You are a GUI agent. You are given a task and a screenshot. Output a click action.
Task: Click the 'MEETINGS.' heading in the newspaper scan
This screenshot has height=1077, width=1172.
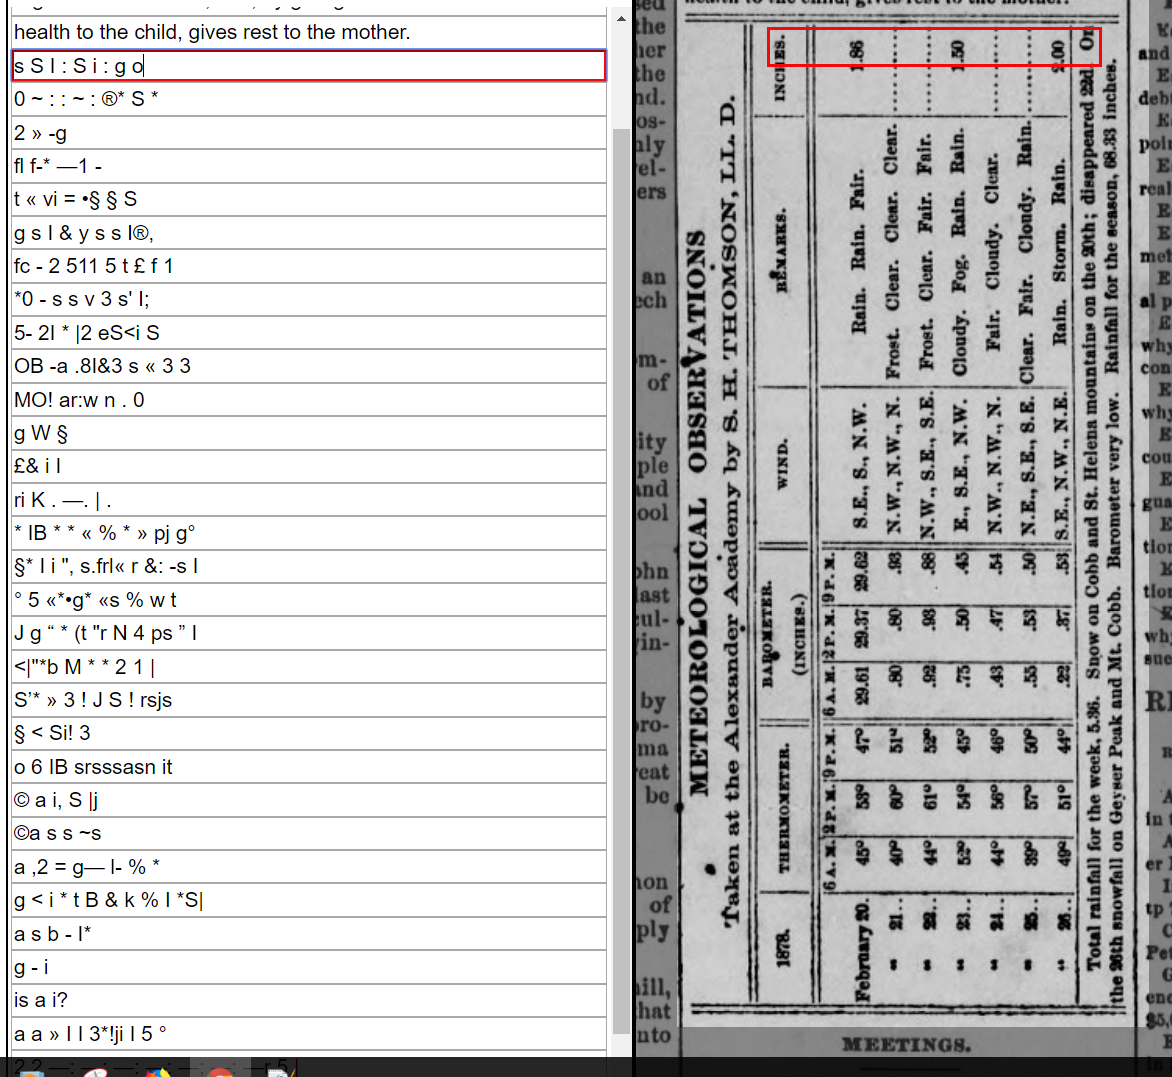[907, 1044]
